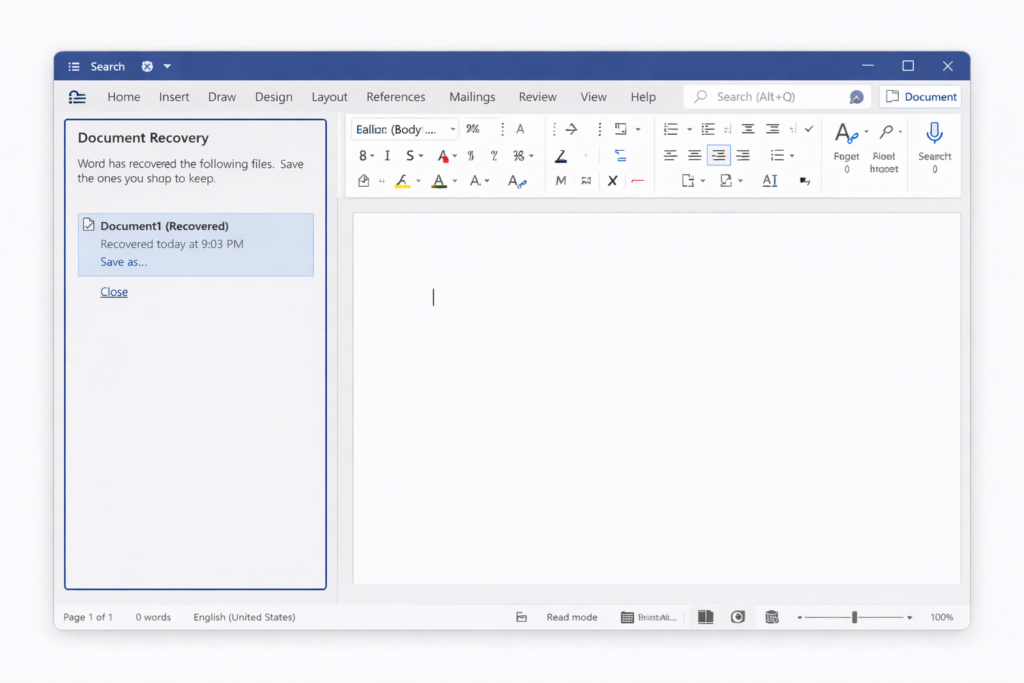Expand the line spacing dropdown arrow
The height and width of the screenshot is (683, 1024).
792,156
